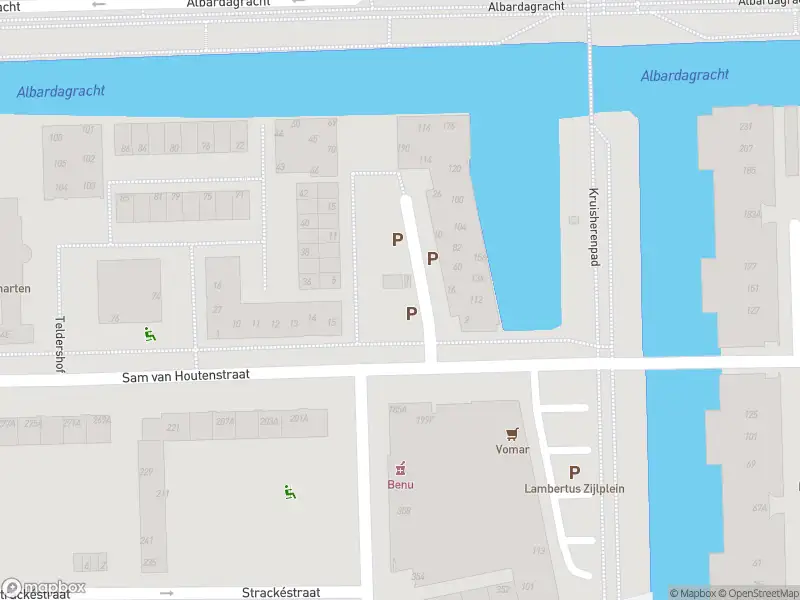Screen dimensions: 800x600
Task: Click the lowest parking P icon near building 2
Action: 411,313
